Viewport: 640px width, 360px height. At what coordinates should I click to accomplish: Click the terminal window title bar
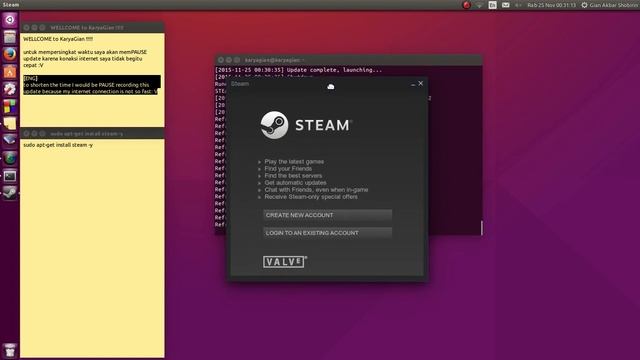(x=349, y=60)
